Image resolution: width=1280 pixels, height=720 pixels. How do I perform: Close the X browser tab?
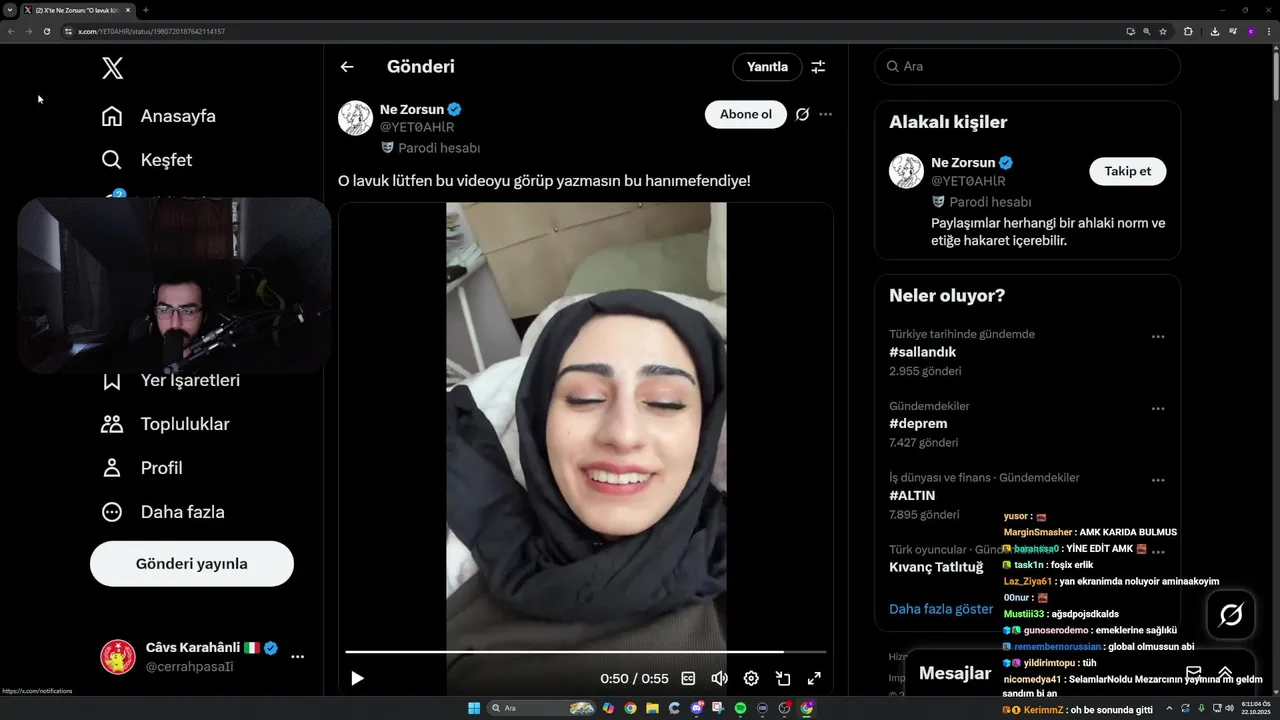128,10
